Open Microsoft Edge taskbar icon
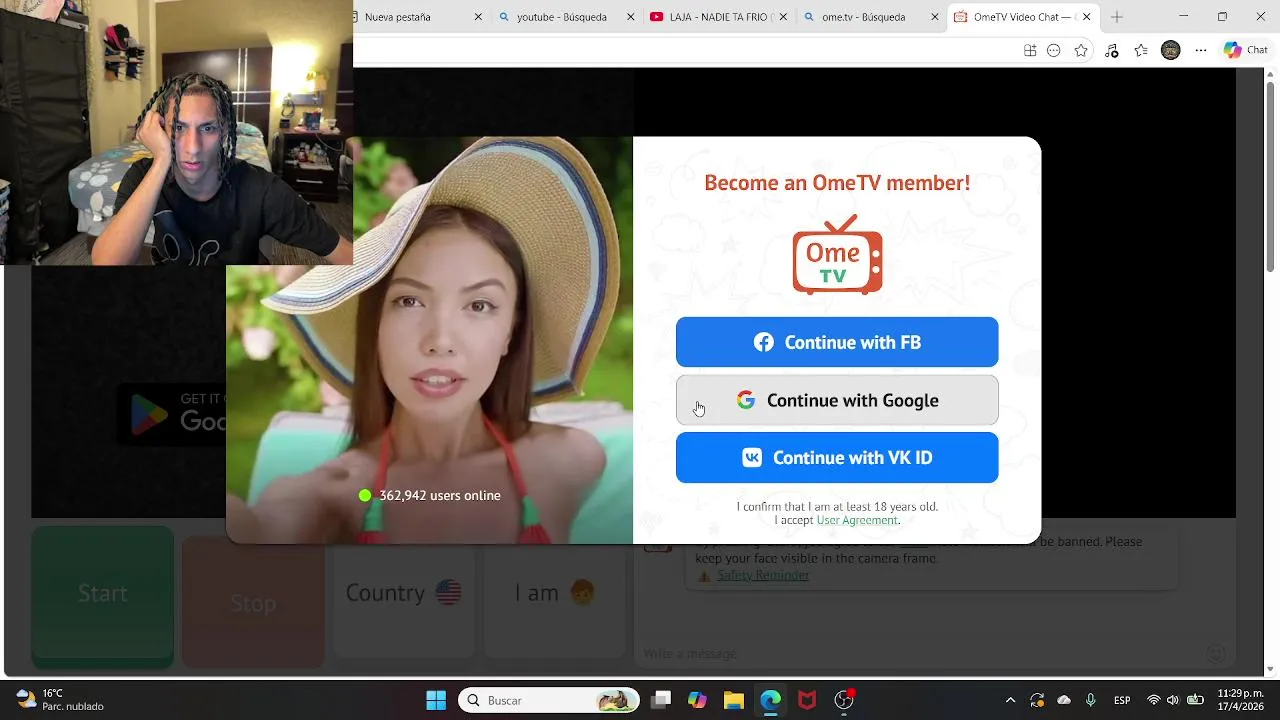 pyautogui.click(x=770, y=700)
